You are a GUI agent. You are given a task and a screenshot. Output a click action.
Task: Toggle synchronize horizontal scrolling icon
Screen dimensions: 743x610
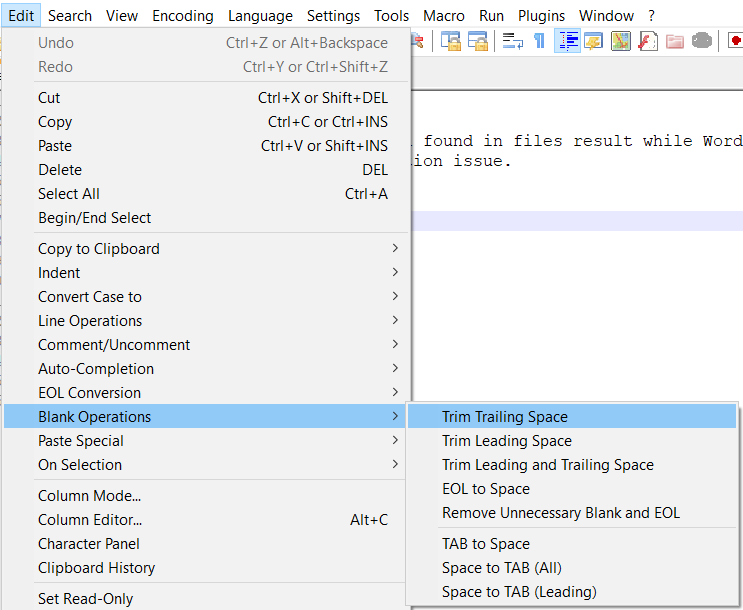478,41
